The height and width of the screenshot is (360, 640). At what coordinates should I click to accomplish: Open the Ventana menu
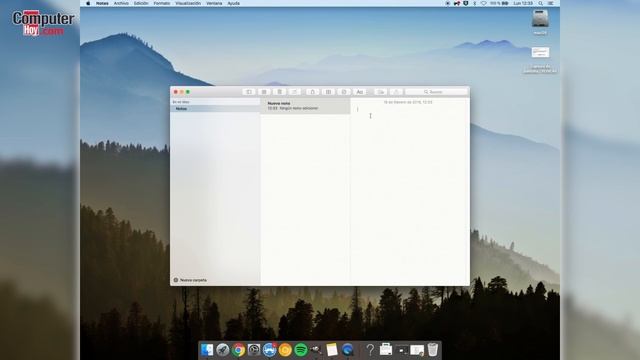coord(214,3)
